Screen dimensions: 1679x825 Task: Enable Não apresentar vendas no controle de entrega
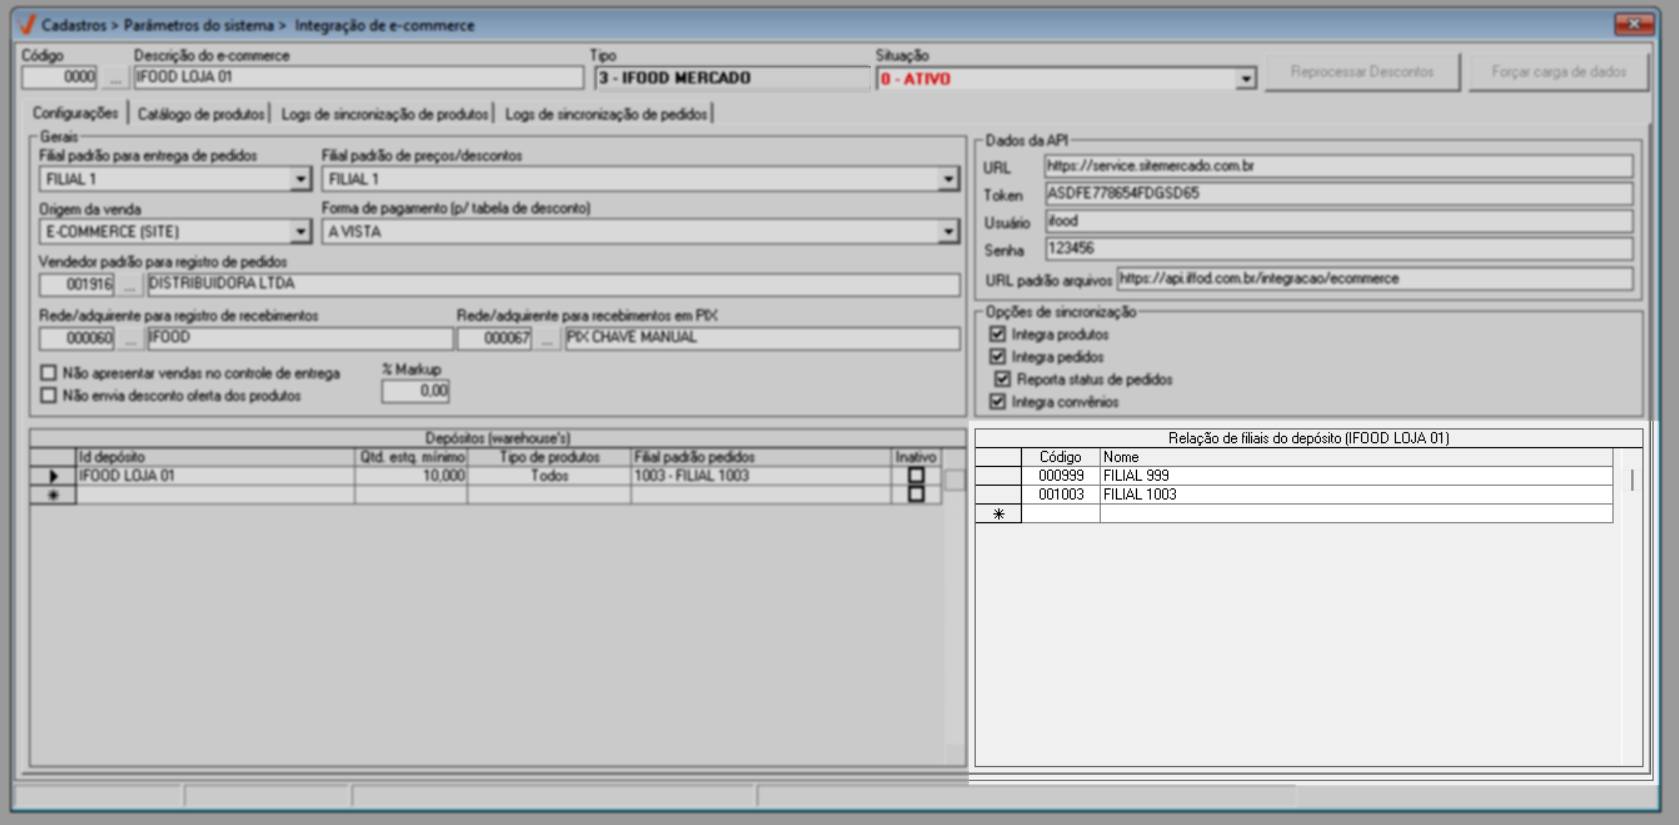[x=48, y=373]
